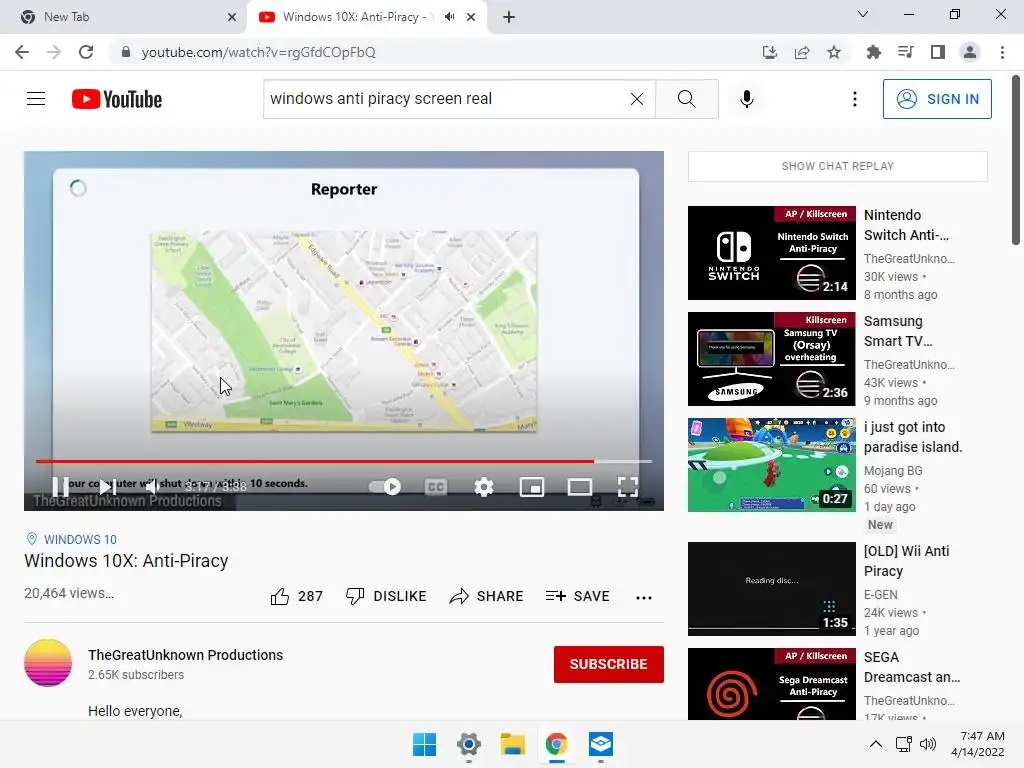Share this page from address bar
The height and width of the screenshot is (768, 1024).
tap(802, 52)
